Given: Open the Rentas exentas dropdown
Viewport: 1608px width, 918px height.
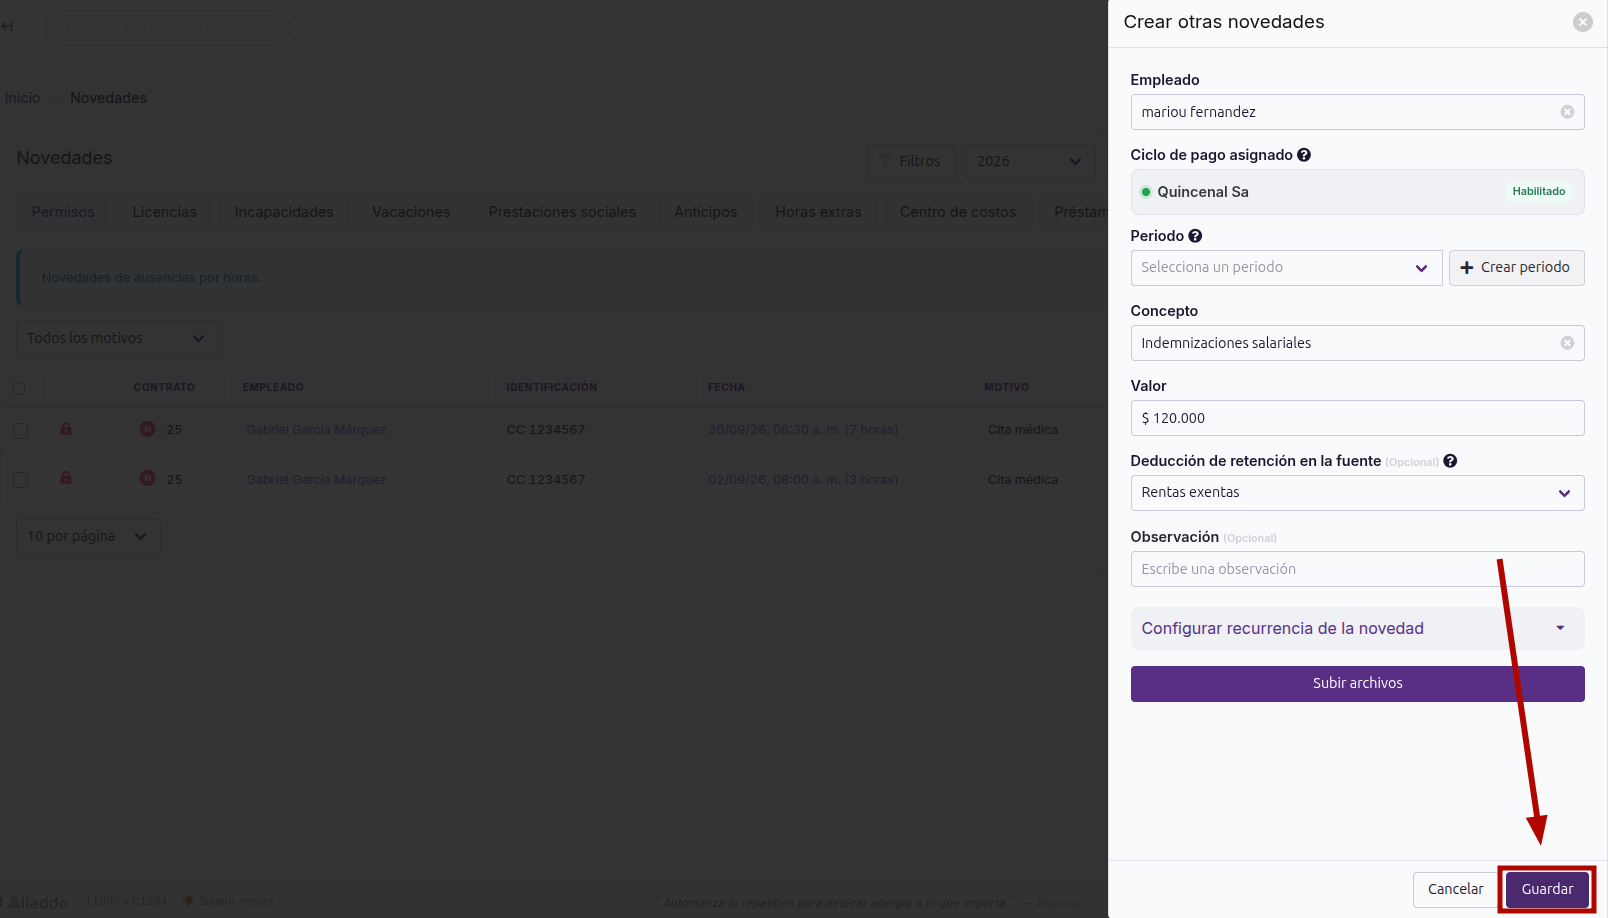Looking at the screenshot, I should click(1357, 493).
